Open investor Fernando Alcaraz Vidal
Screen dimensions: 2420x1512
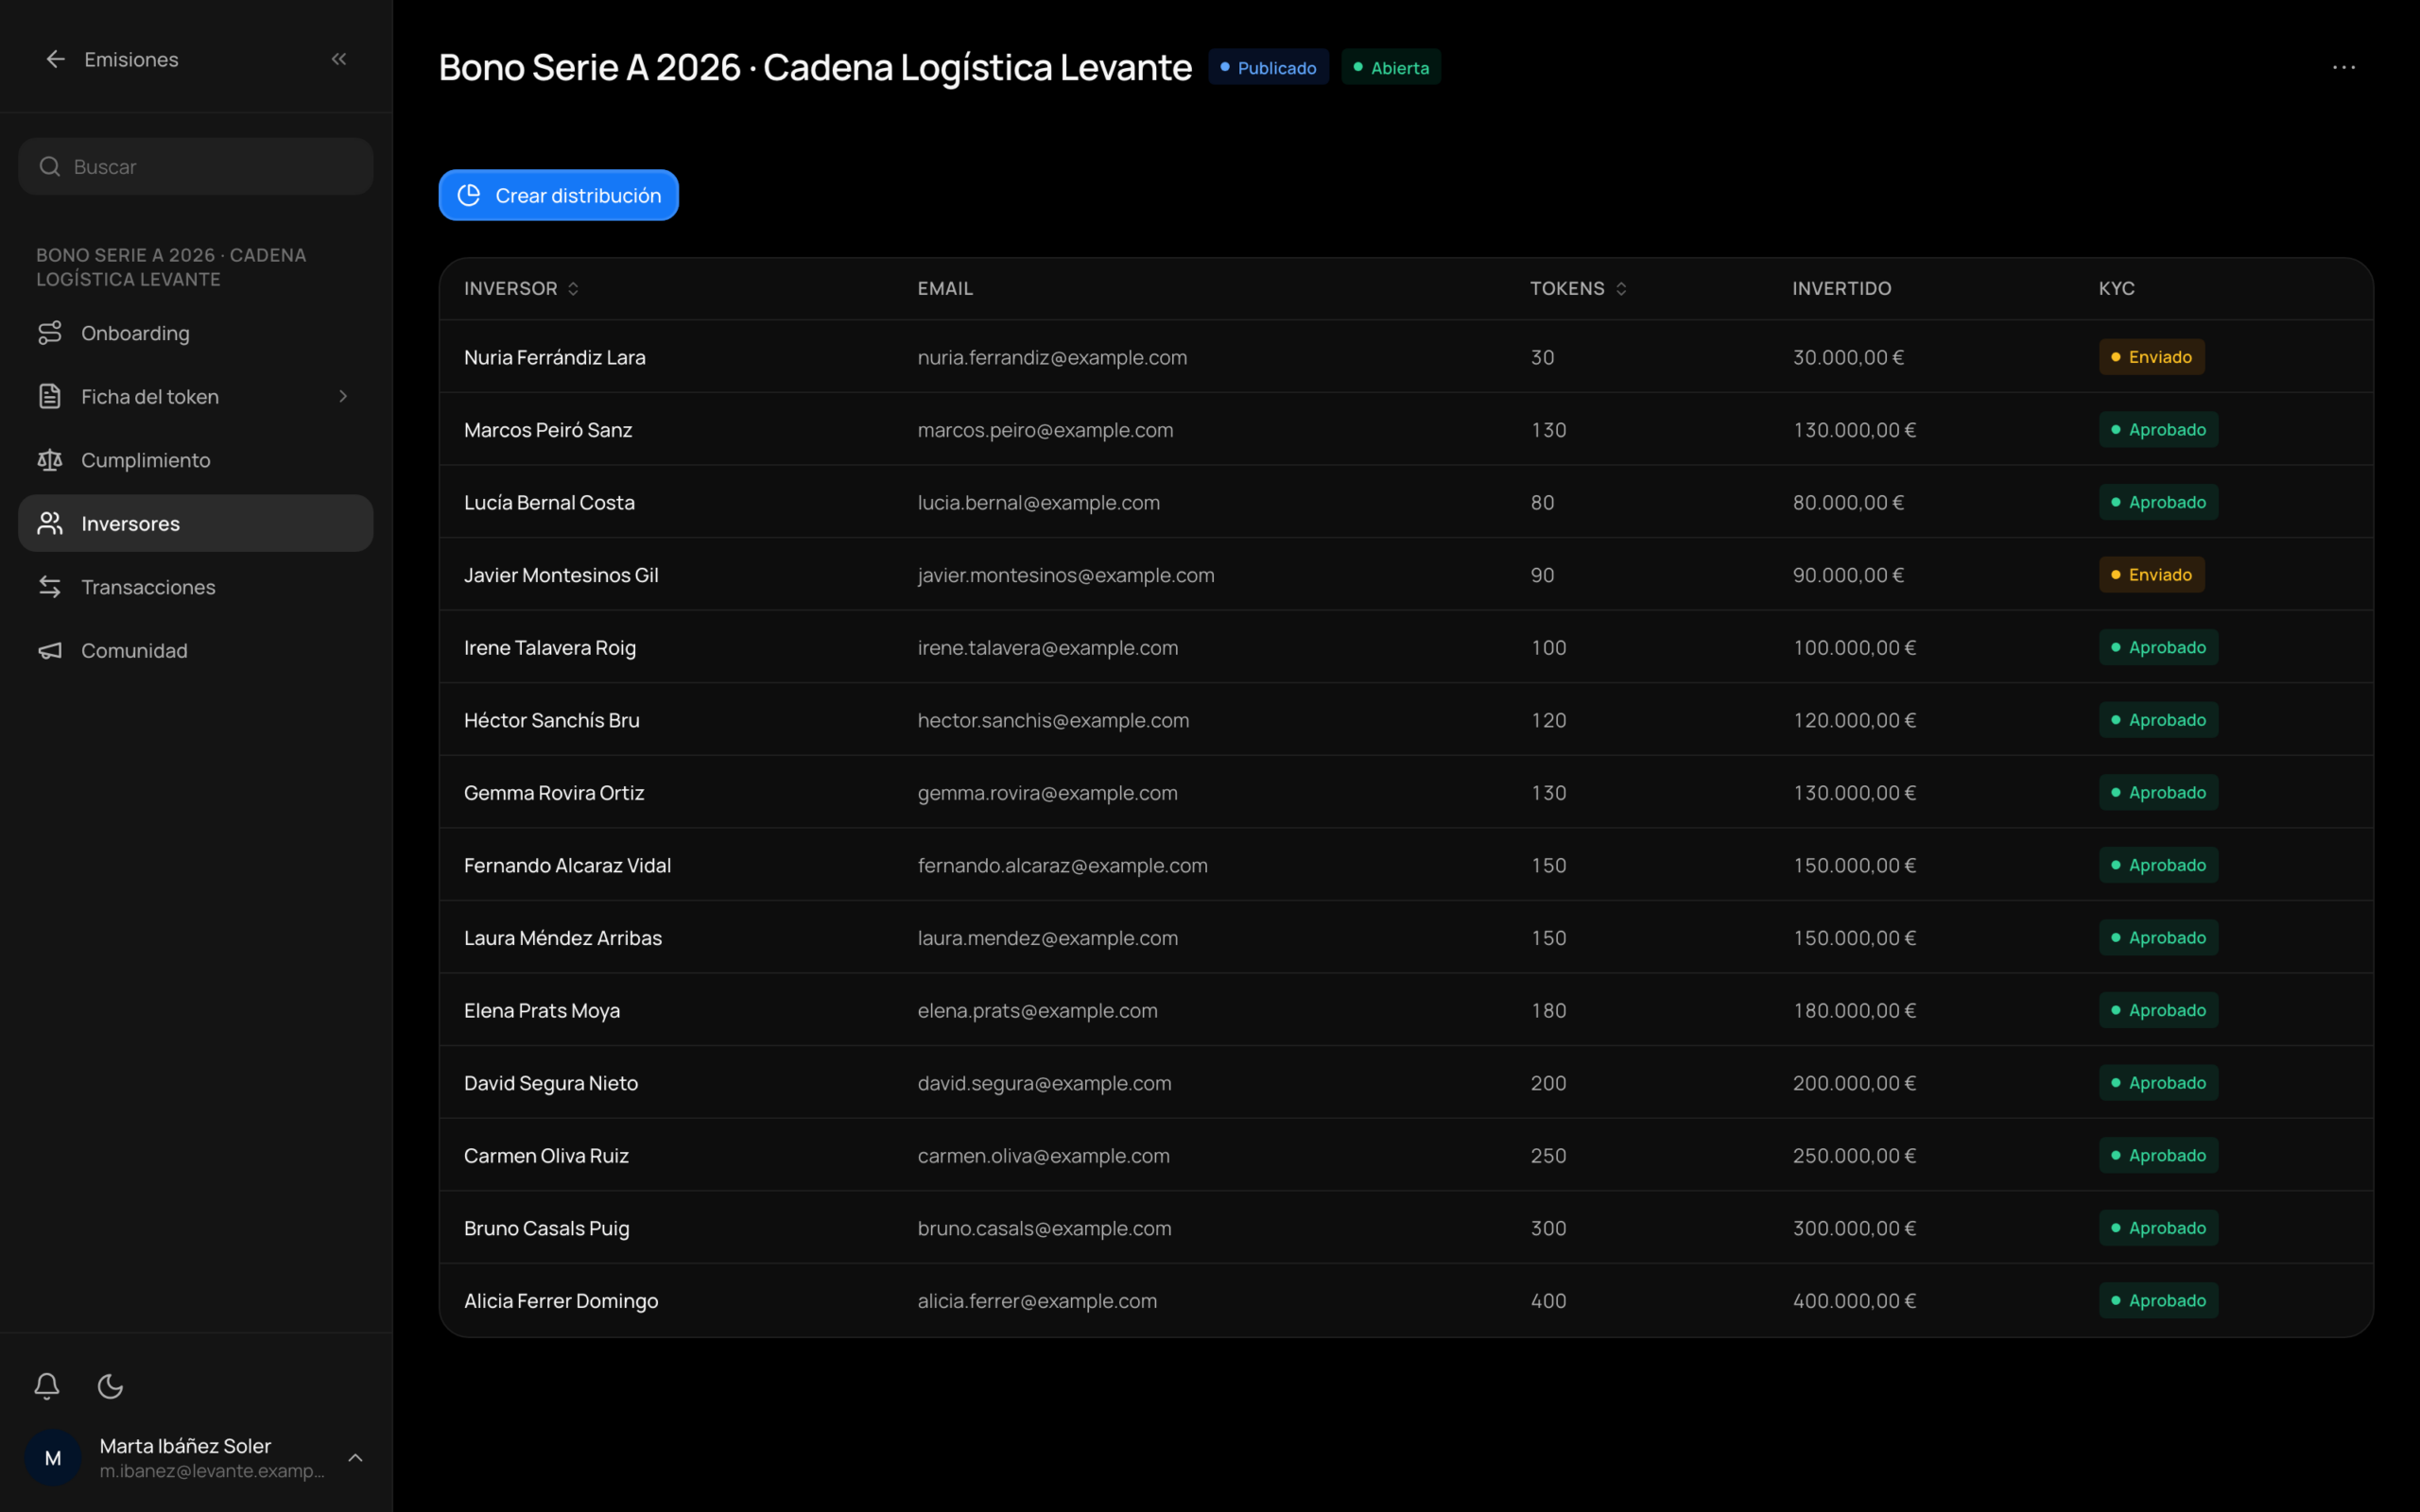click(x=567, y=865)
